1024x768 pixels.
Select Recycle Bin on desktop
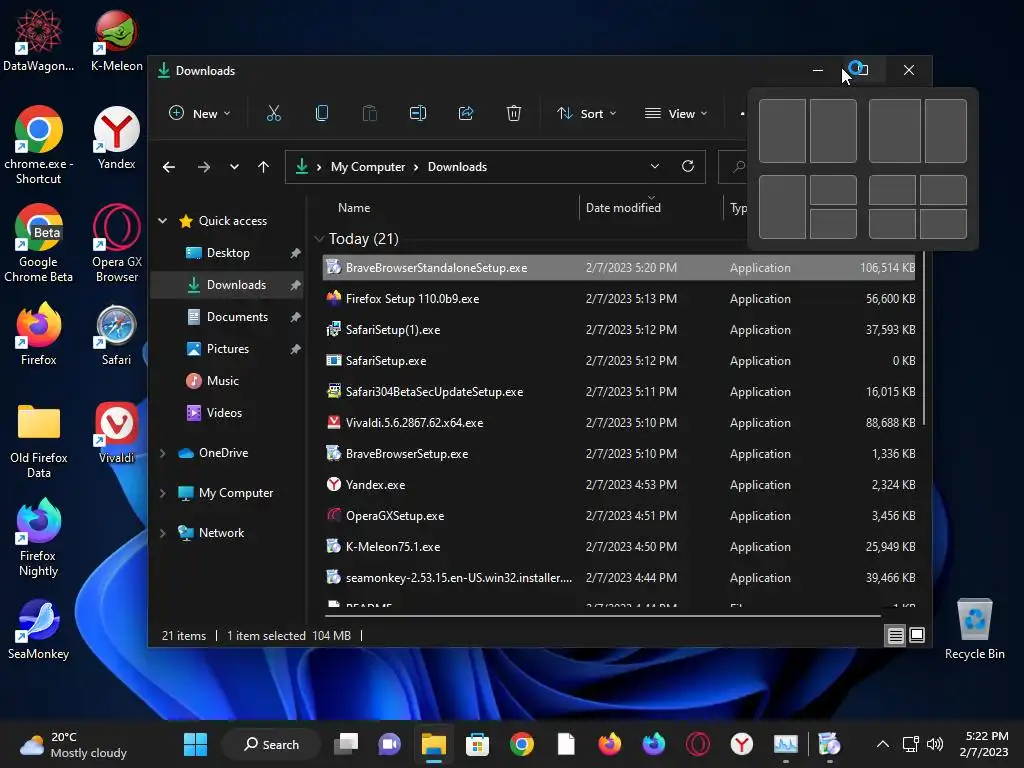974,629
